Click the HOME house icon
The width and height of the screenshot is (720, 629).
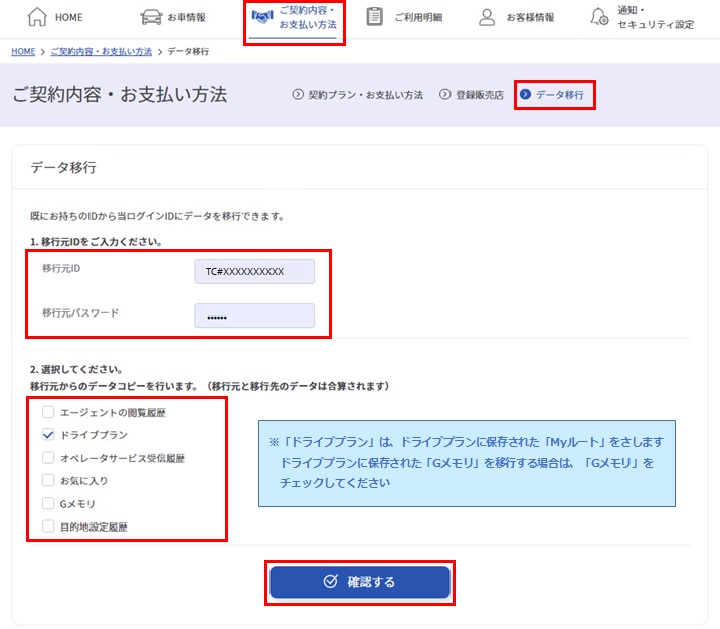coord(37,17)
